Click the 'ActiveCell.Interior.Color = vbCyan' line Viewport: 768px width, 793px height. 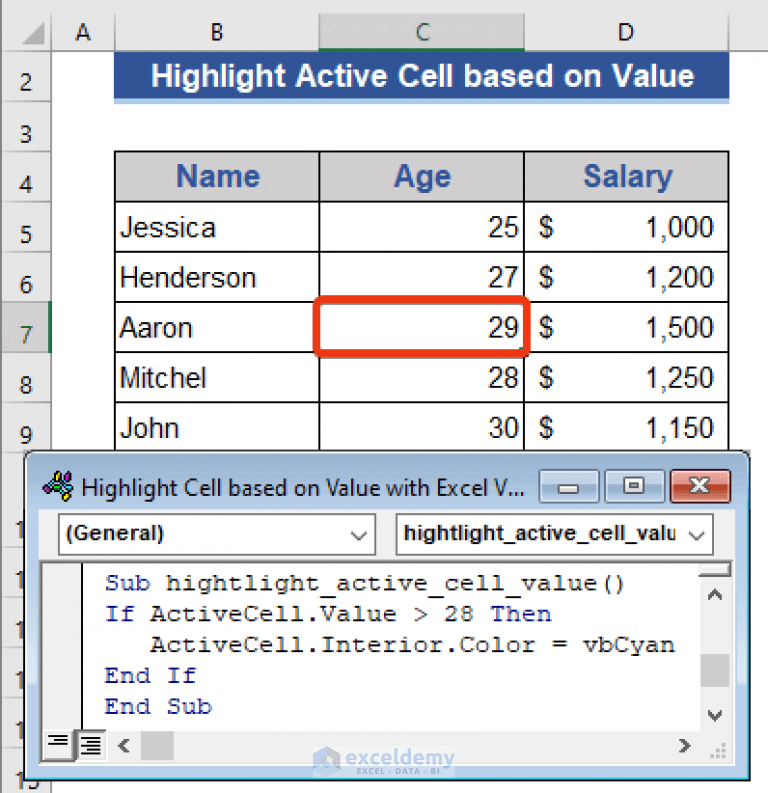413,645
